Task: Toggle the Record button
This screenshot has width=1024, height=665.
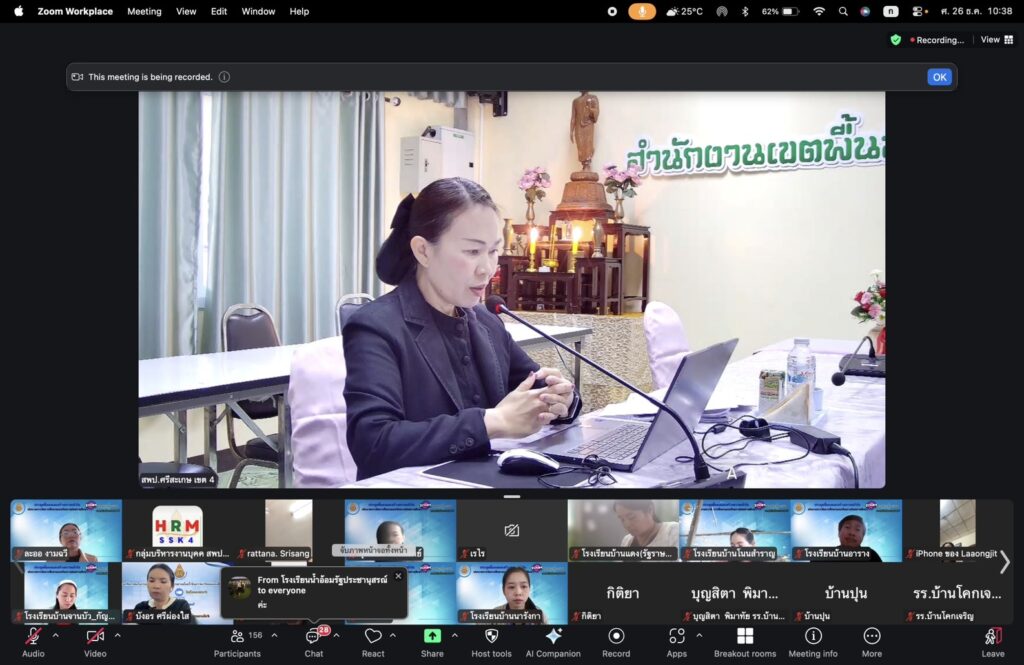Action: [616, 637]
